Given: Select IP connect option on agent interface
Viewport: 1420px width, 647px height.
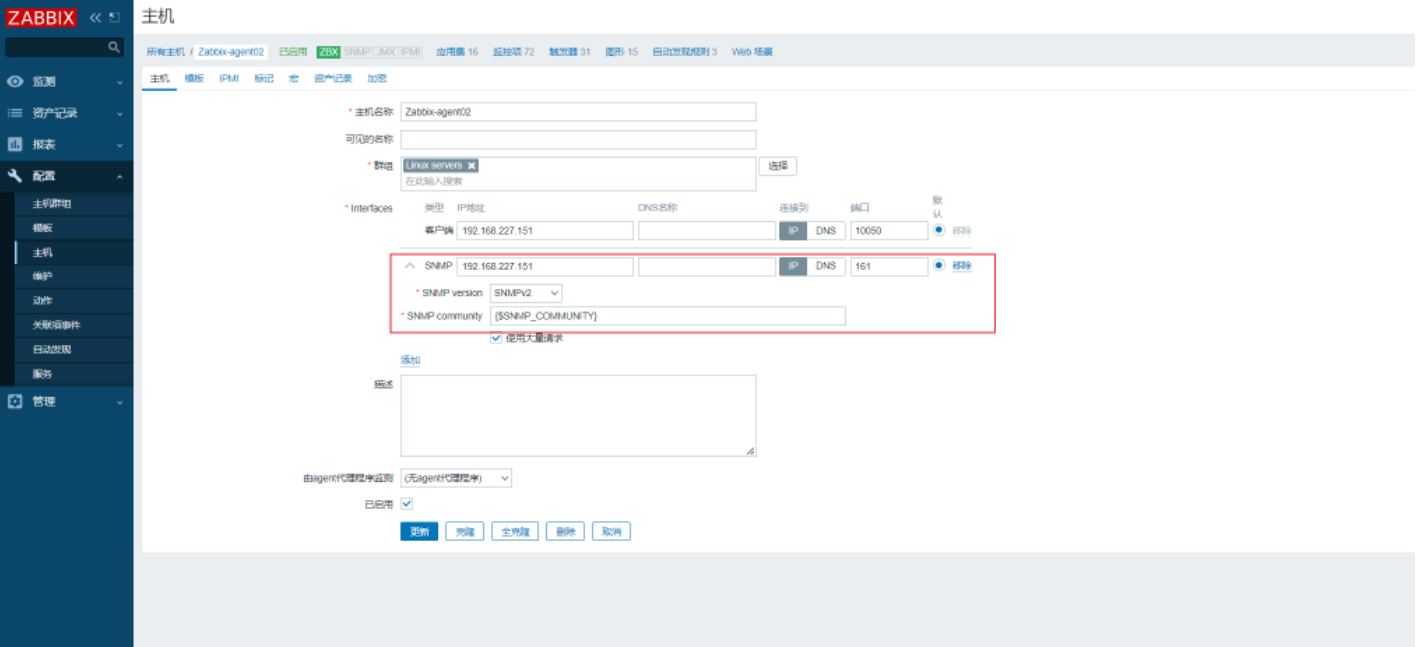Looking at the screenshot, I should coord(793,230).
